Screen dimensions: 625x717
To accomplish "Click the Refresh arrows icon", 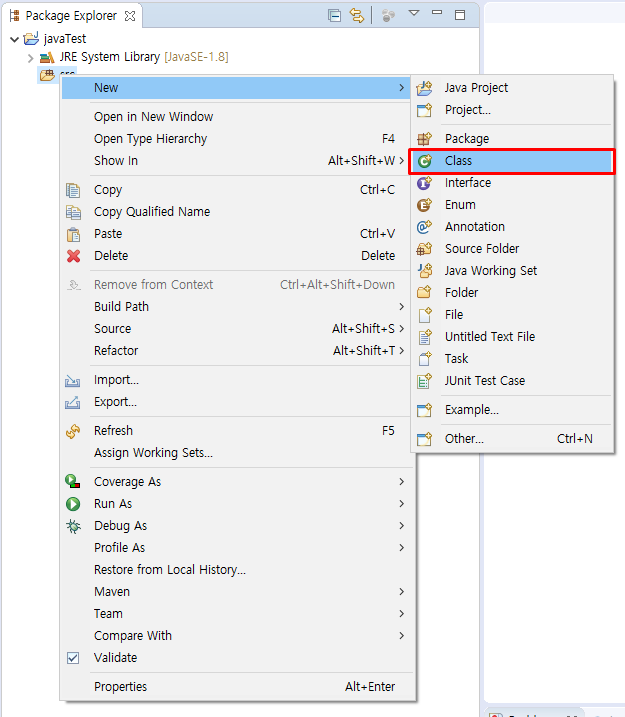I will 73,431.
